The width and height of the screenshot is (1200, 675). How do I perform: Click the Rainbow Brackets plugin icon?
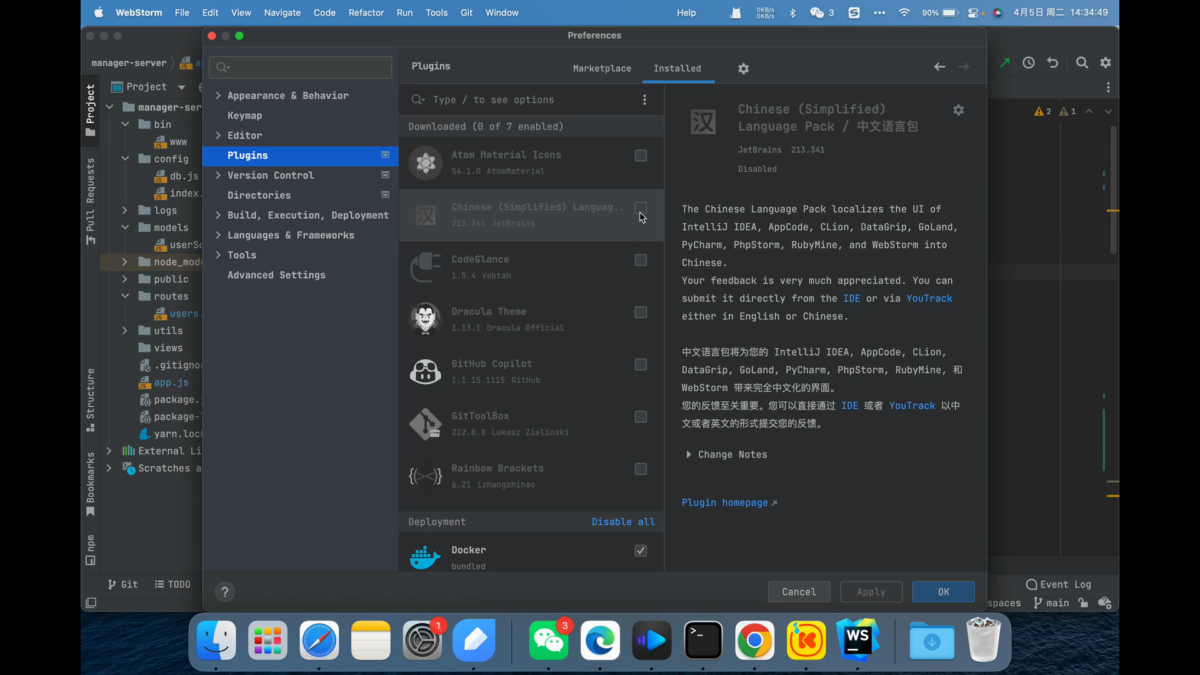[x=425, y=476]
